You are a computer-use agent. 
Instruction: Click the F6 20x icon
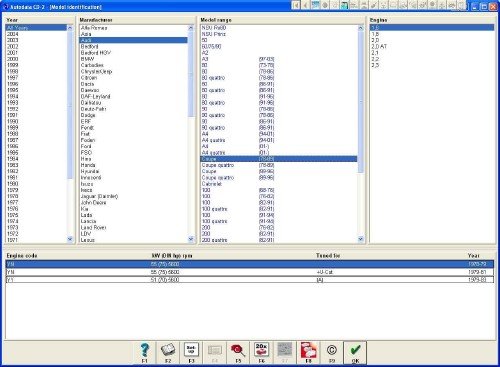(x=261, y=352)
